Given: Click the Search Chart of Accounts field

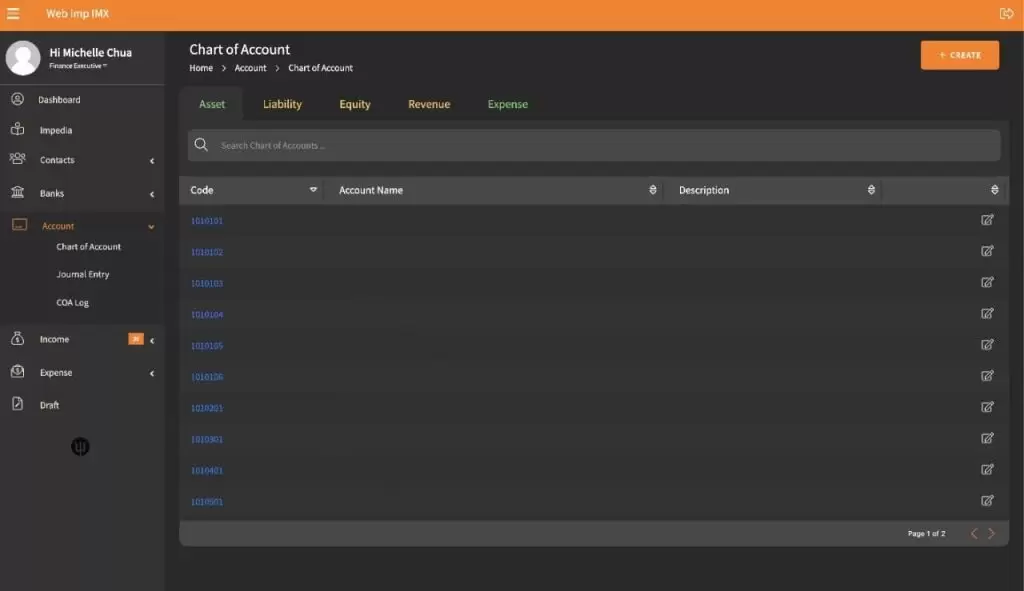Looking at the screenshot, I should click(x=600, y=145).
